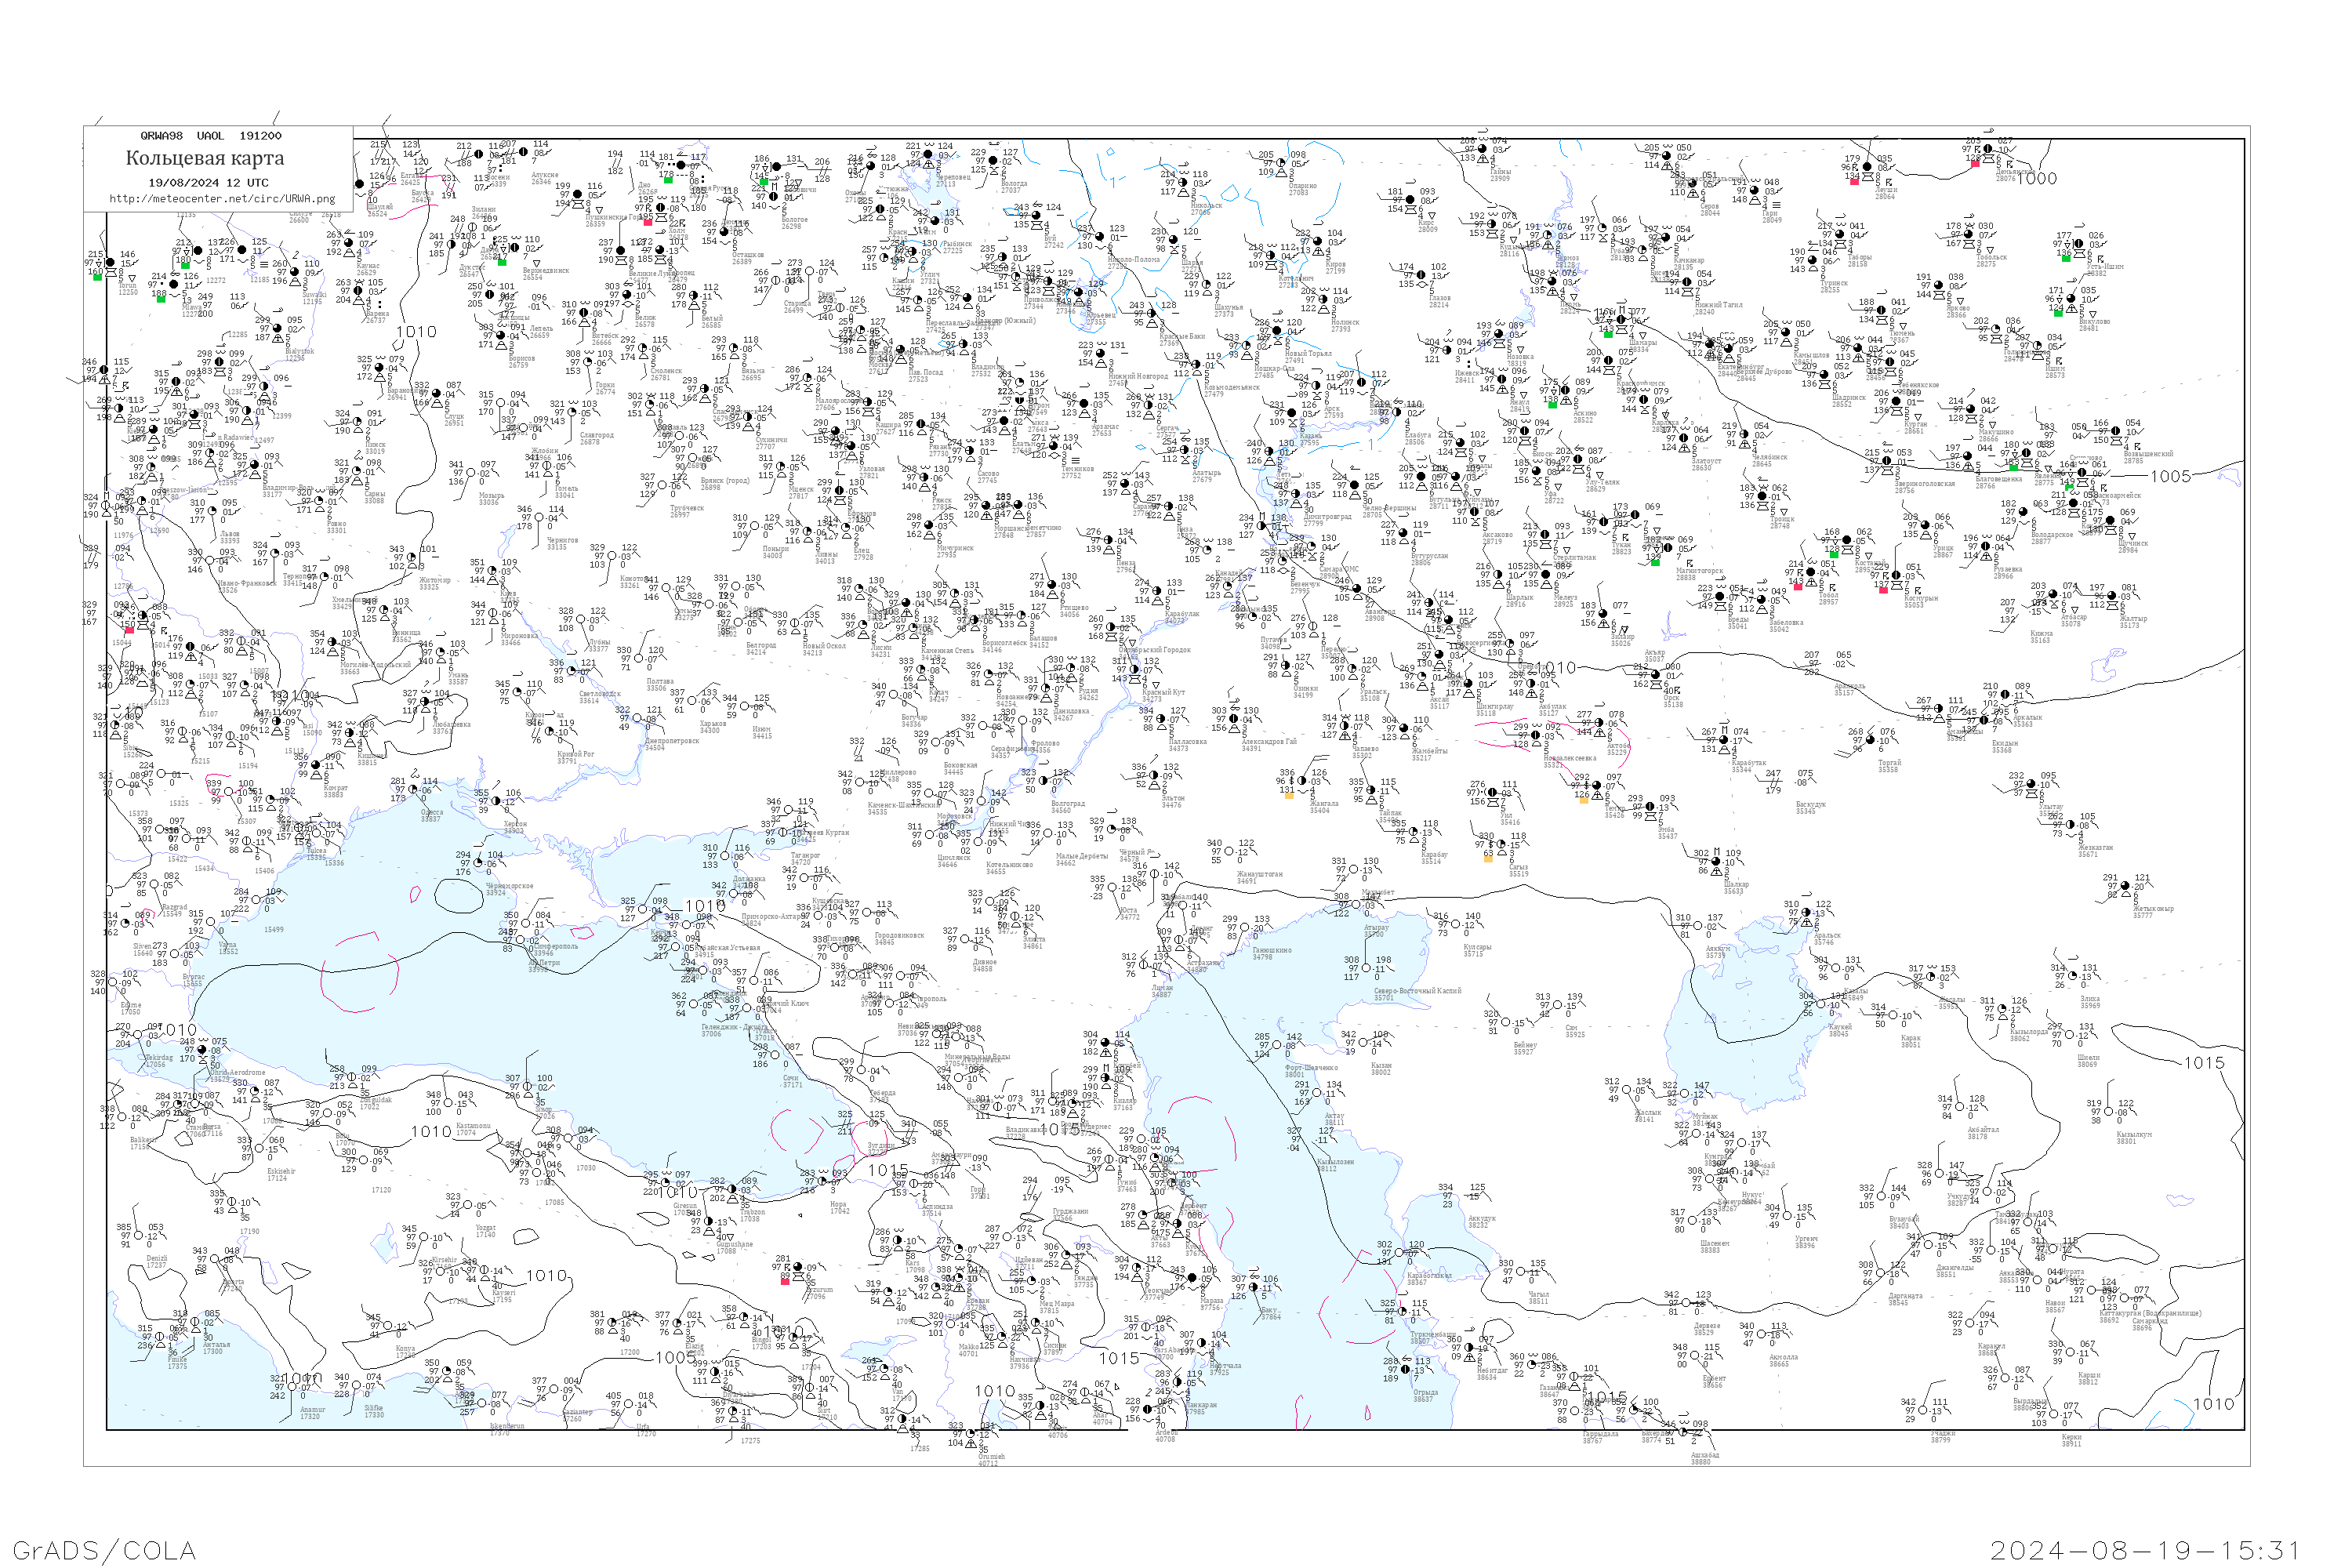Viewport: 2352px width, 1568px height.
Task: Click the filled cloud-cover circle at Курган
Action: click(x=1896, y=401)
